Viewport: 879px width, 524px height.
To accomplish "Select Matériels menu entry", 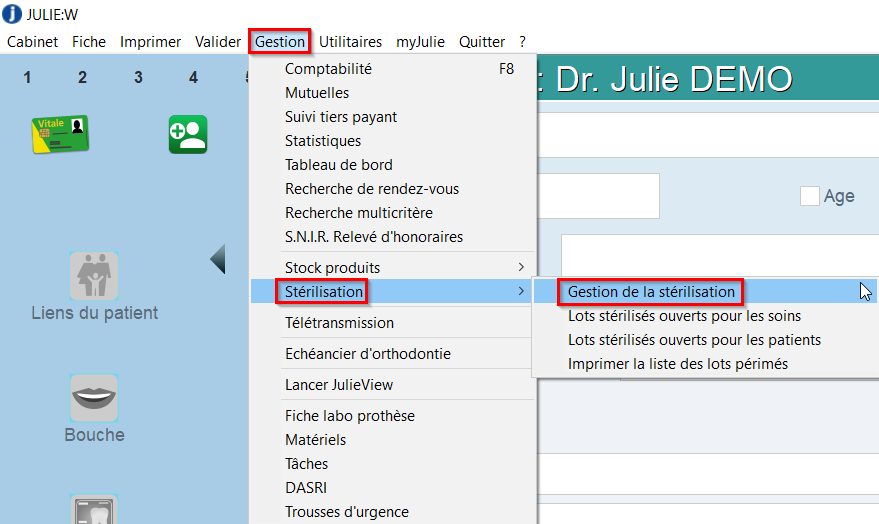I will click(x=393, y=440).
